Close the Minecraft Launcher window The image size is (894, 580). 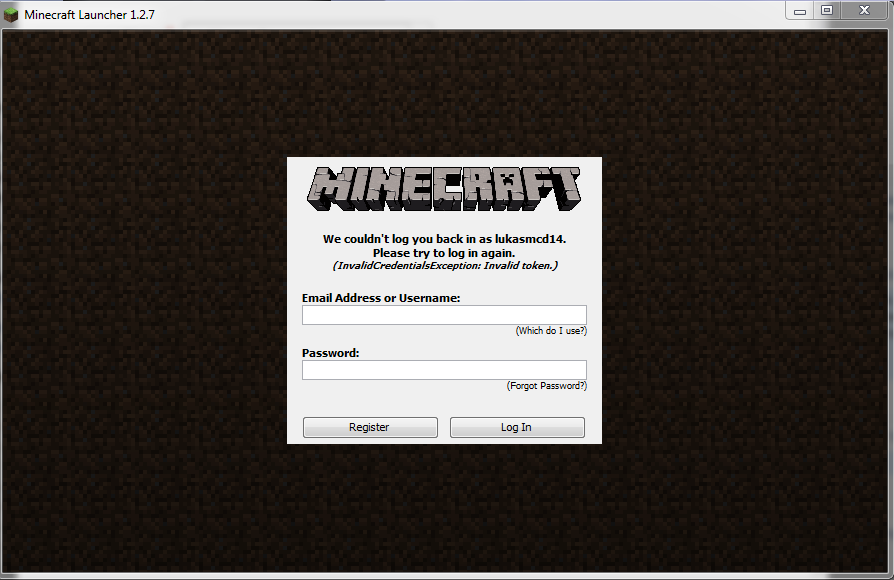click(x=864, y=11)
